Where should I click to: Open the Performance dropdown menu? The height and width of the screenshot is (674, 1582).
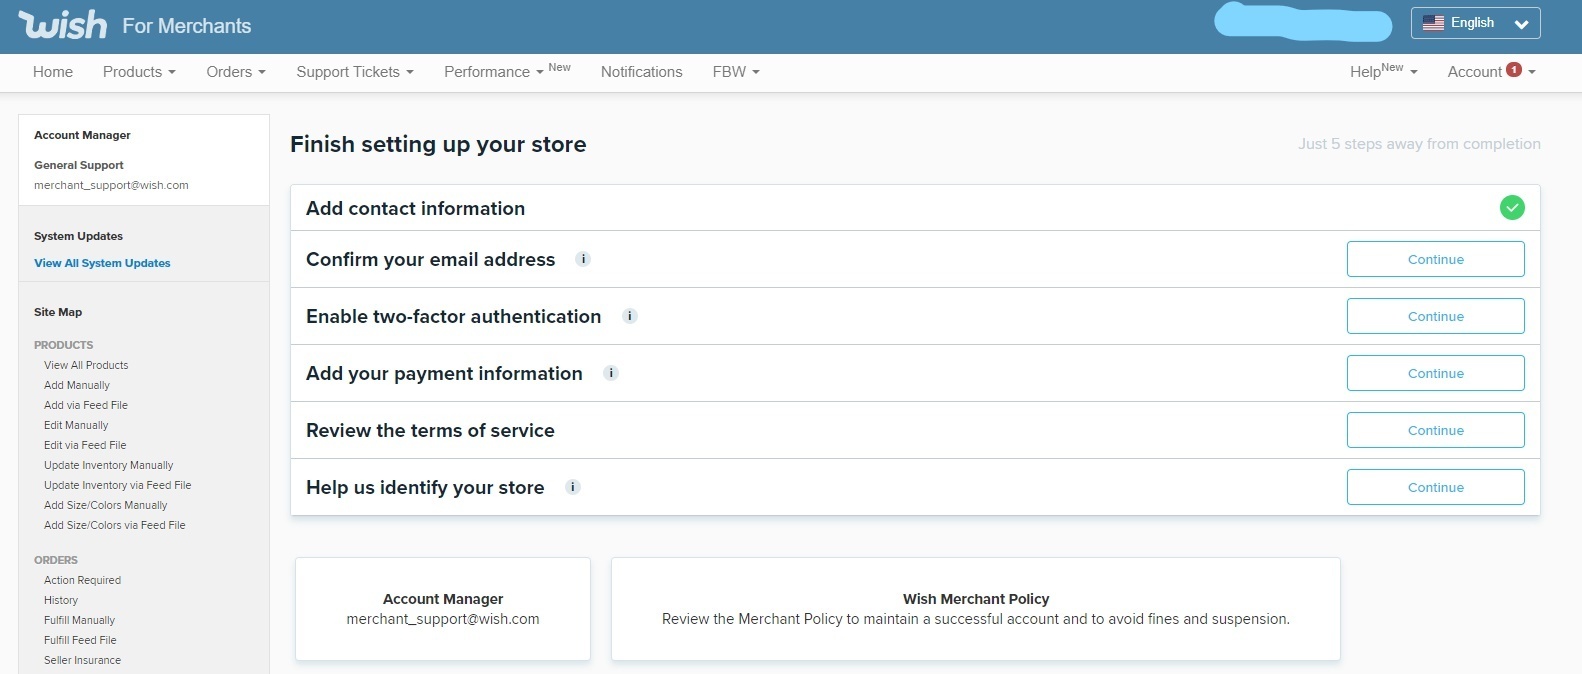pos(493,72)
